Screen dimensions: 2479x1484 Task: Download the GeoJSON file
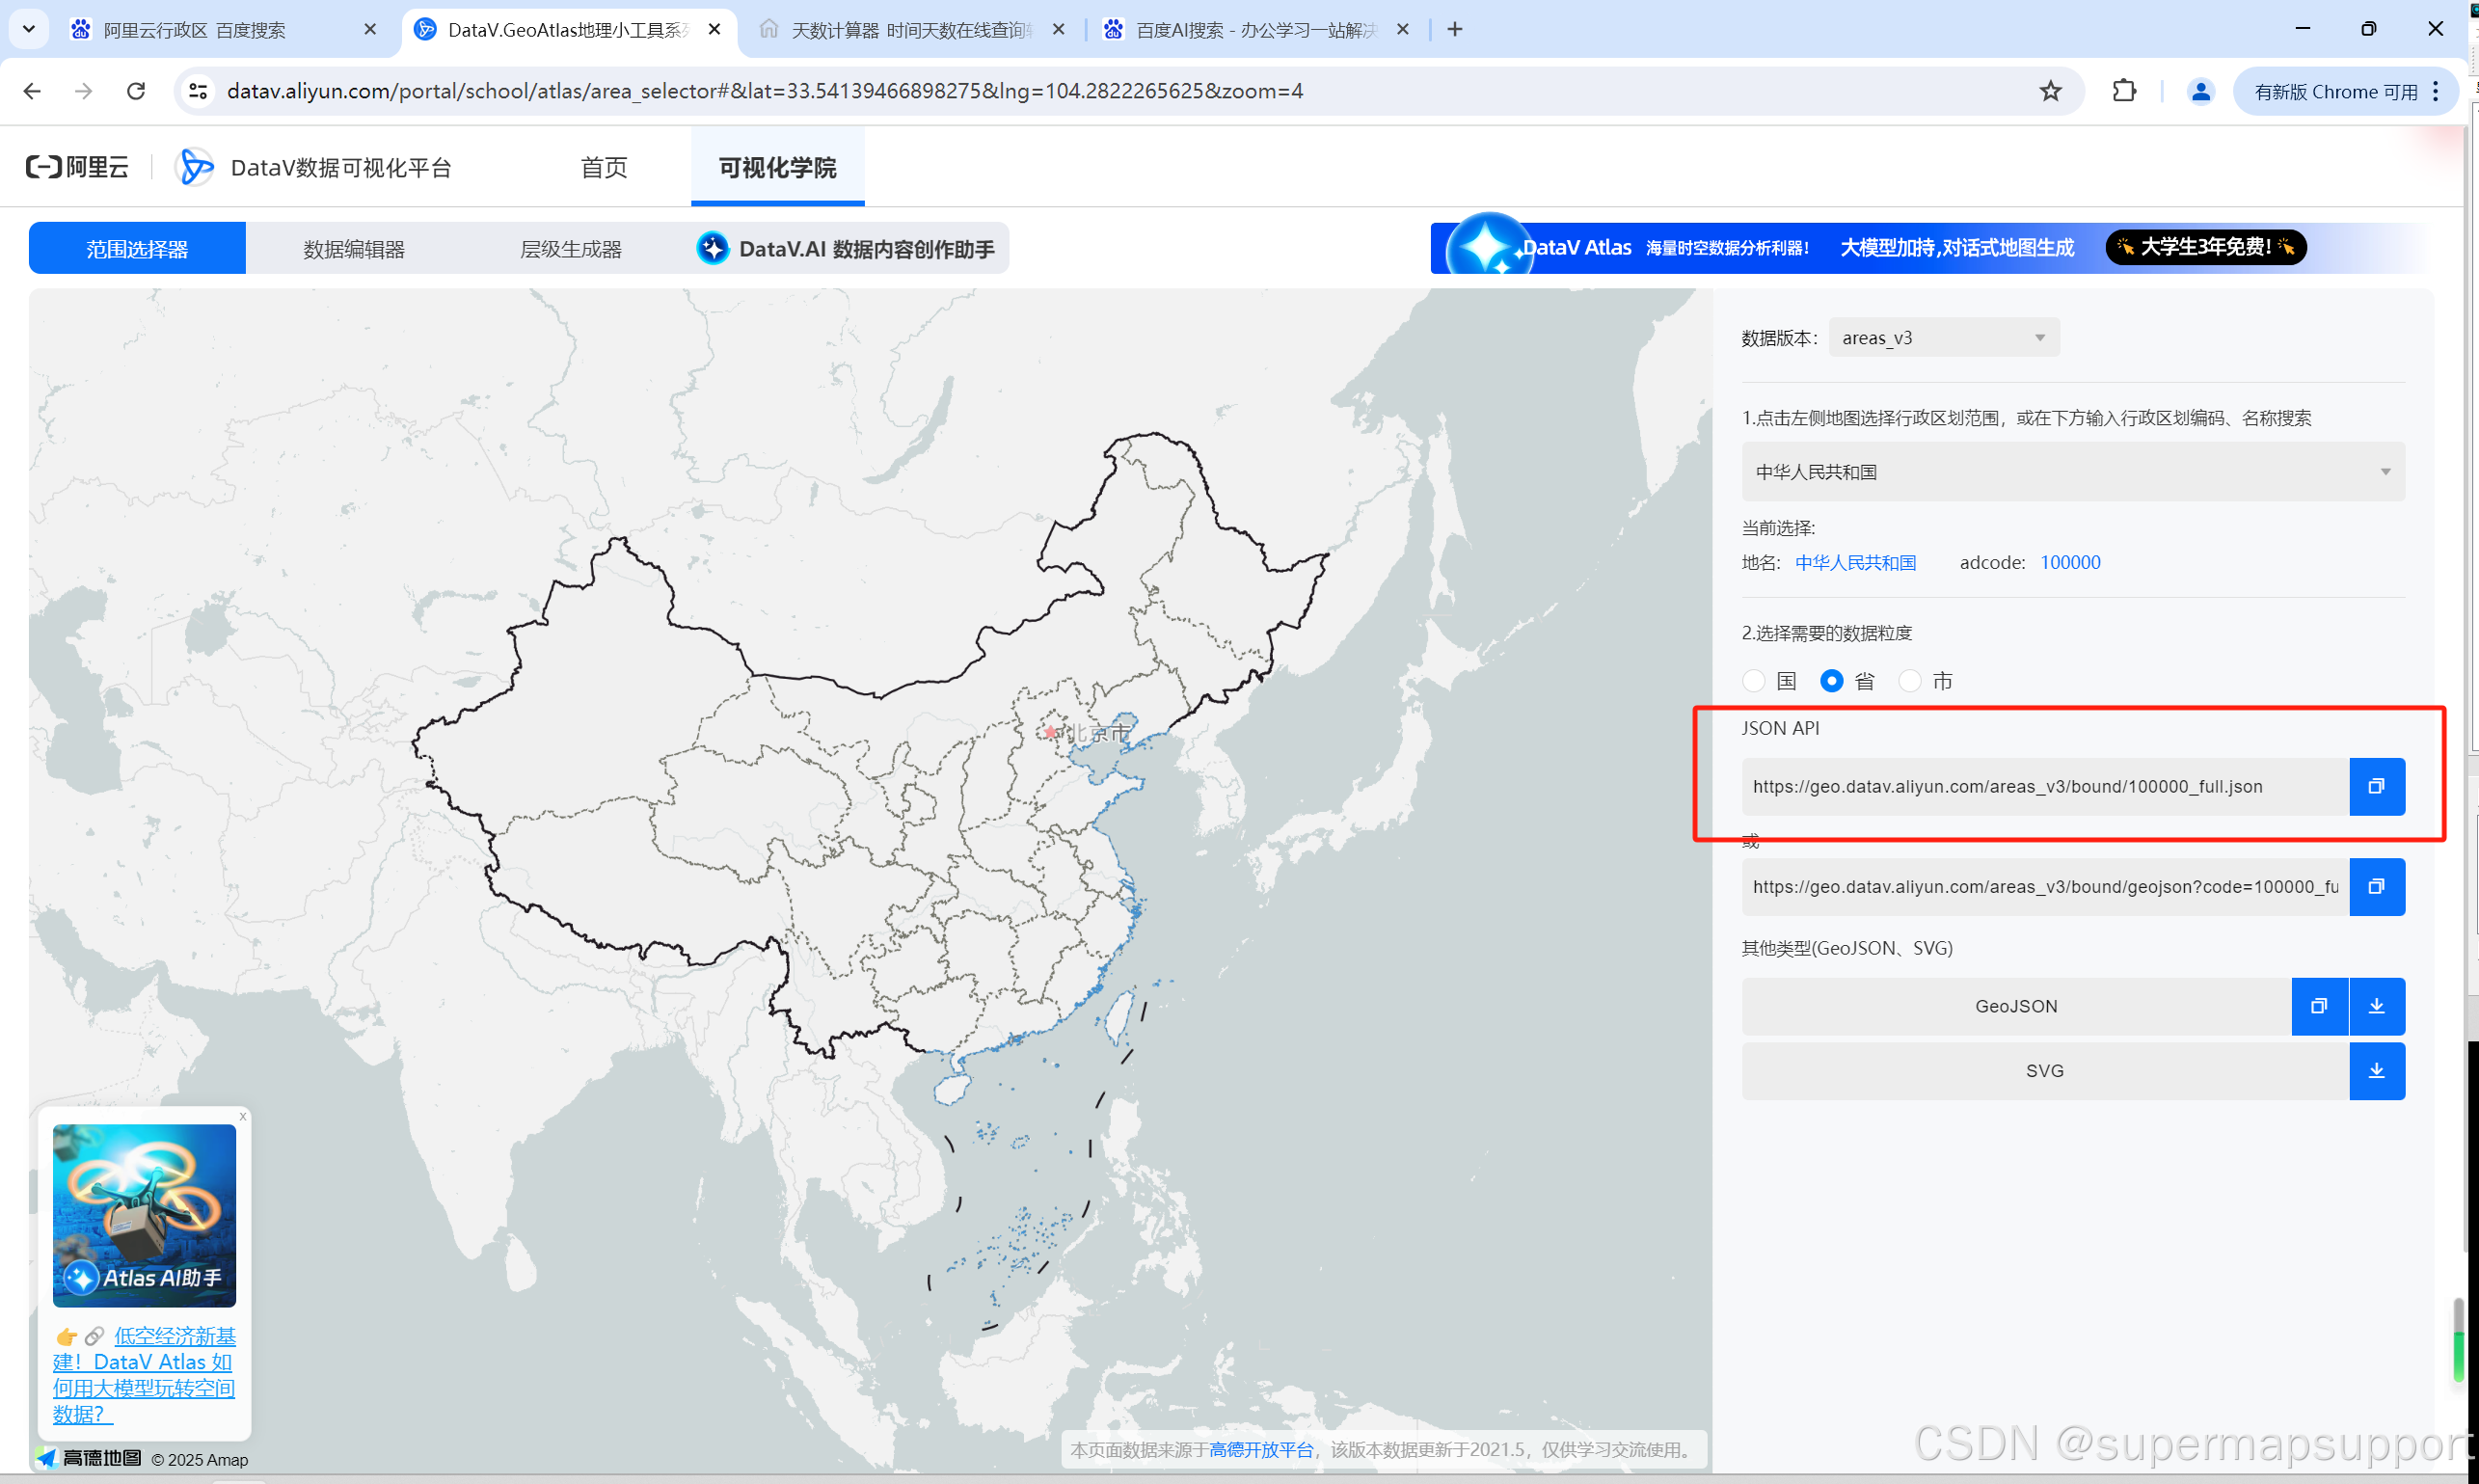(2376, 1006)
